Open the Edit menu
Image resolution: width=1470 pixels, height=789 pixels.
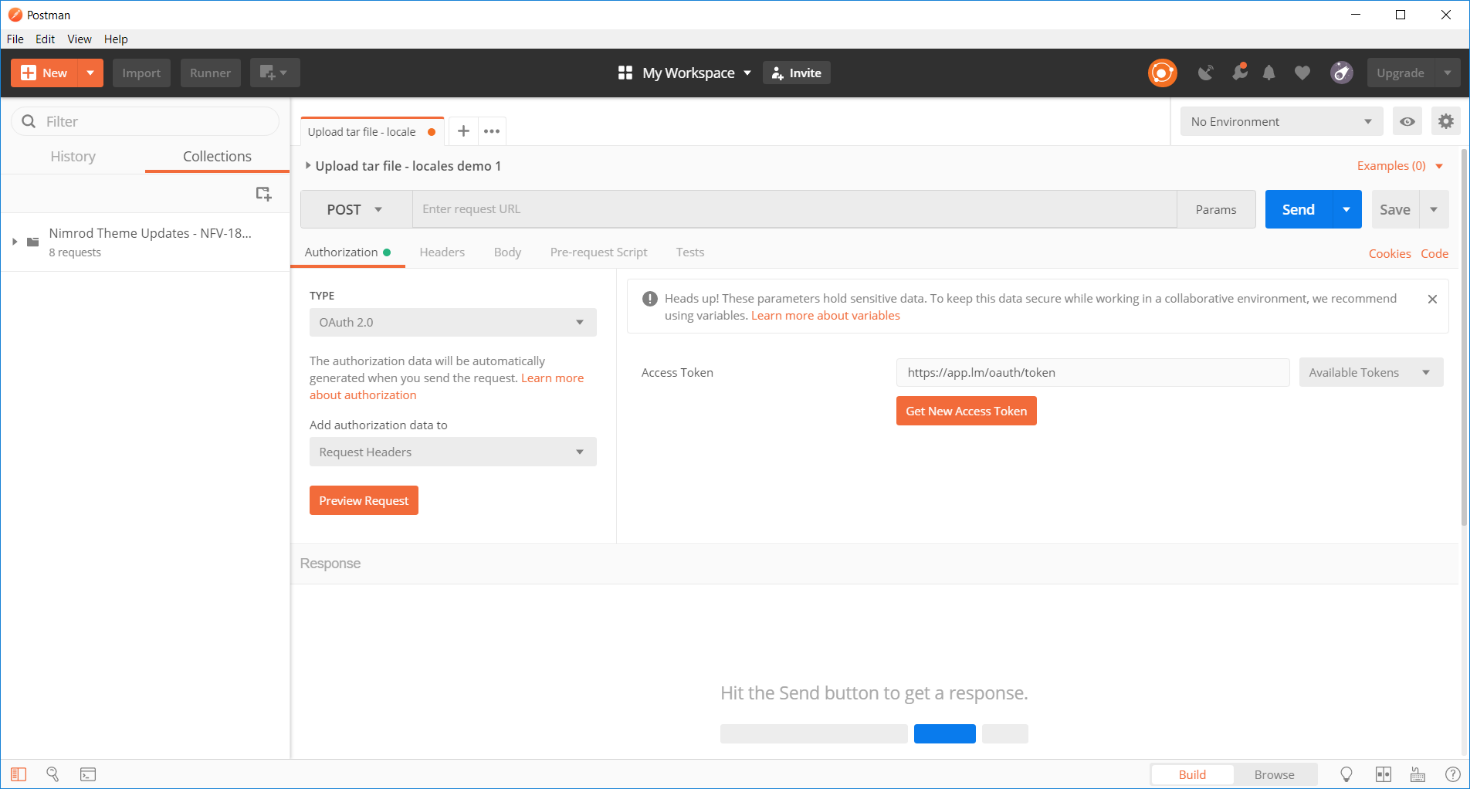45,39
